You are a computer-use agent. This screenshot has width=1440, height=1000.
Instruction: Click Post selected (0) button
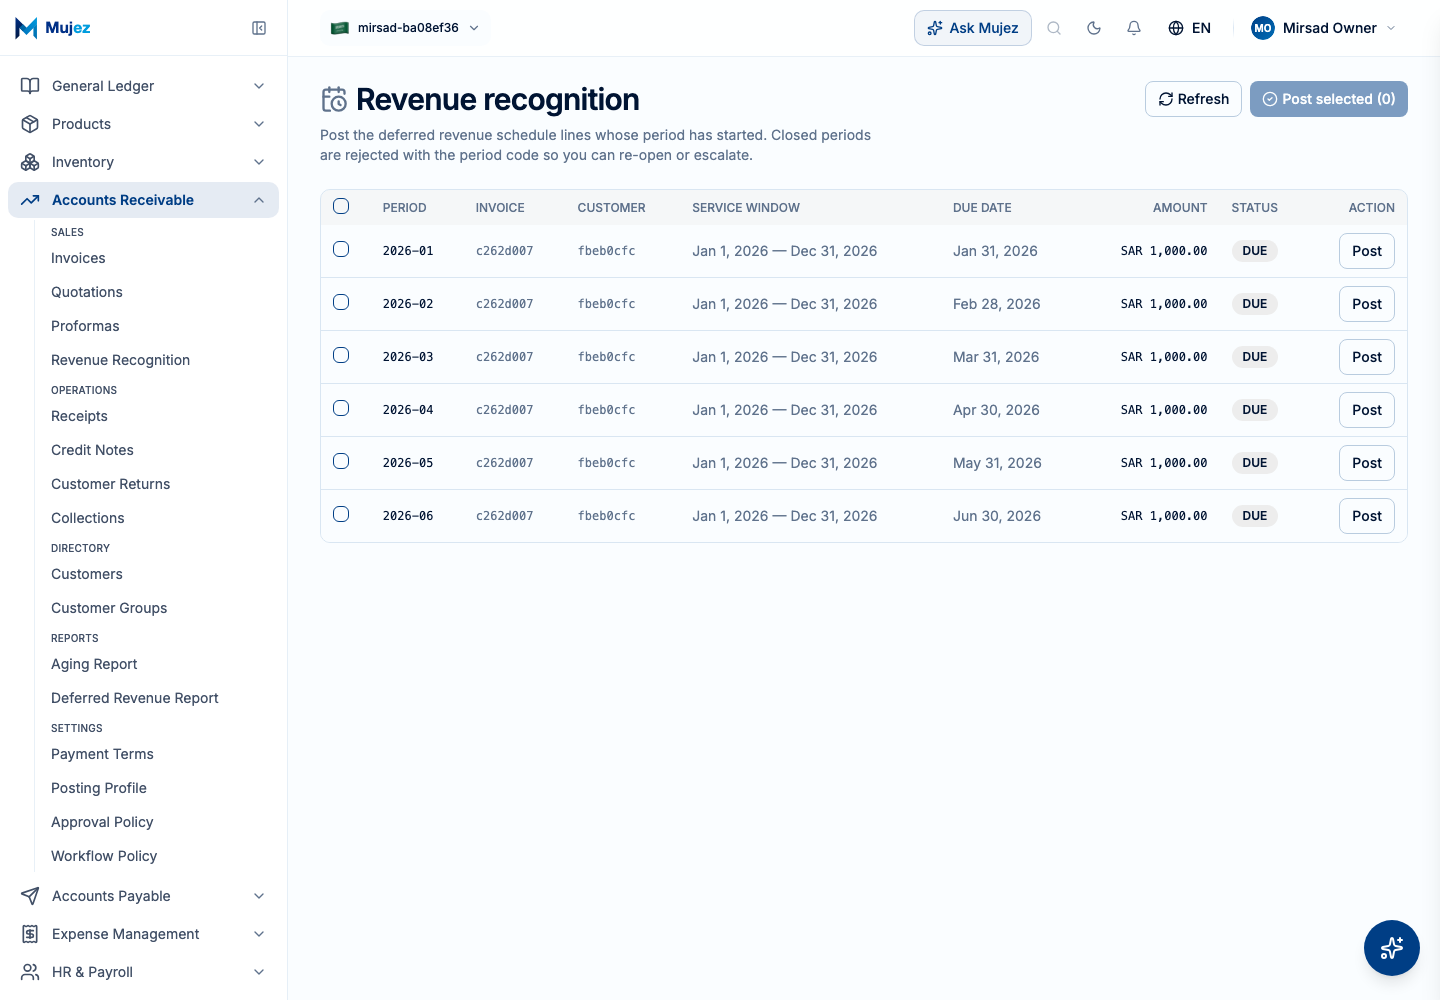tap(1328, 99)
